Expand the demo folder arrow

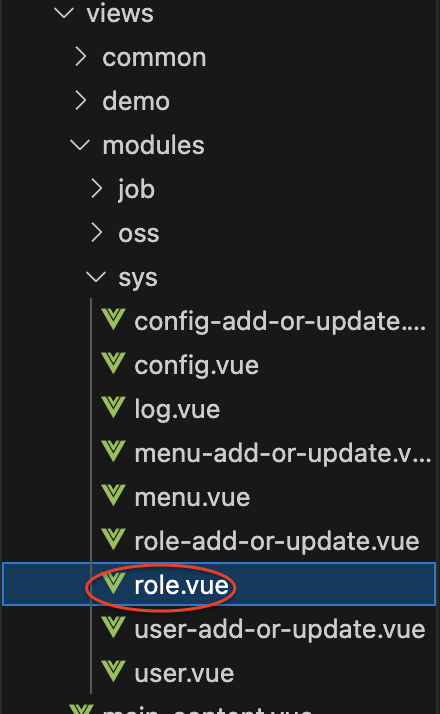81,101
